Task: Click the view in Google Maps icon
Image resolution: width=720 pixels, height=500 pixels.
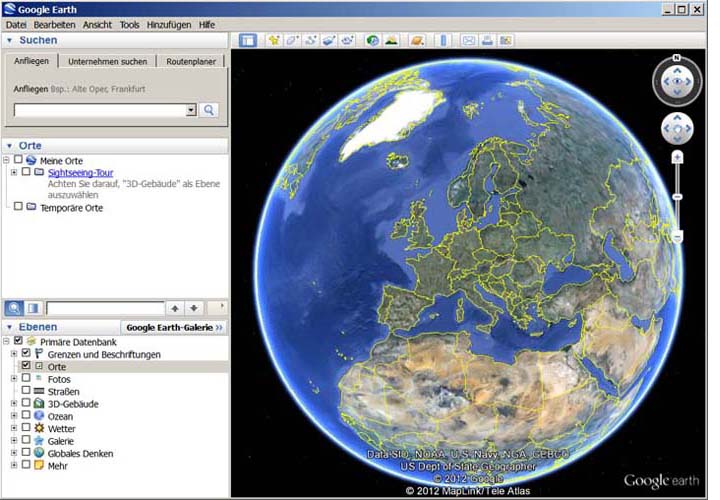Action: pos(506,40)
